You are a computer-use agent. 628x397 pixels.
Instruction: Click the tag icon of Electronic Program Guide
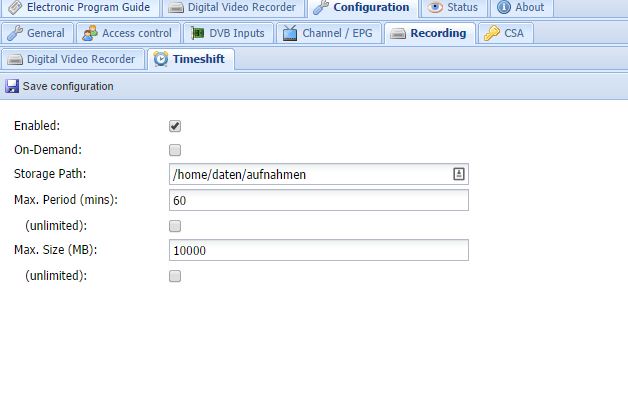(x=14, y=7)
